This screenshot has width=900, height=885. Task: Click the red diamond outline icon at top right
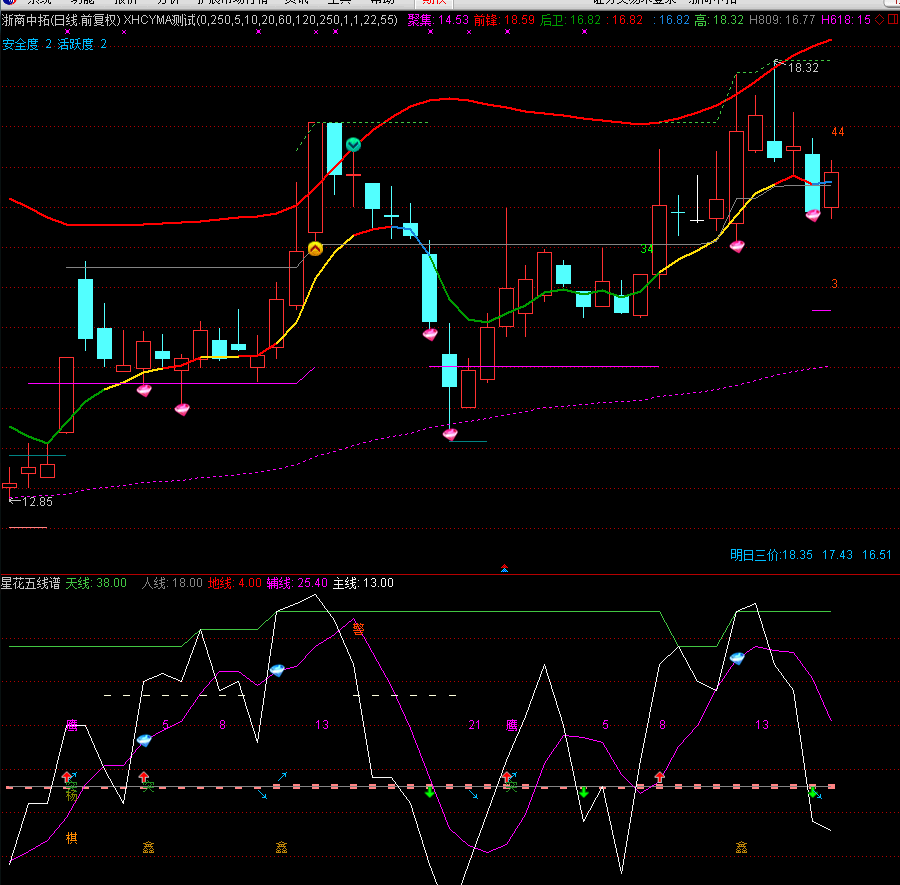(878, 19)
